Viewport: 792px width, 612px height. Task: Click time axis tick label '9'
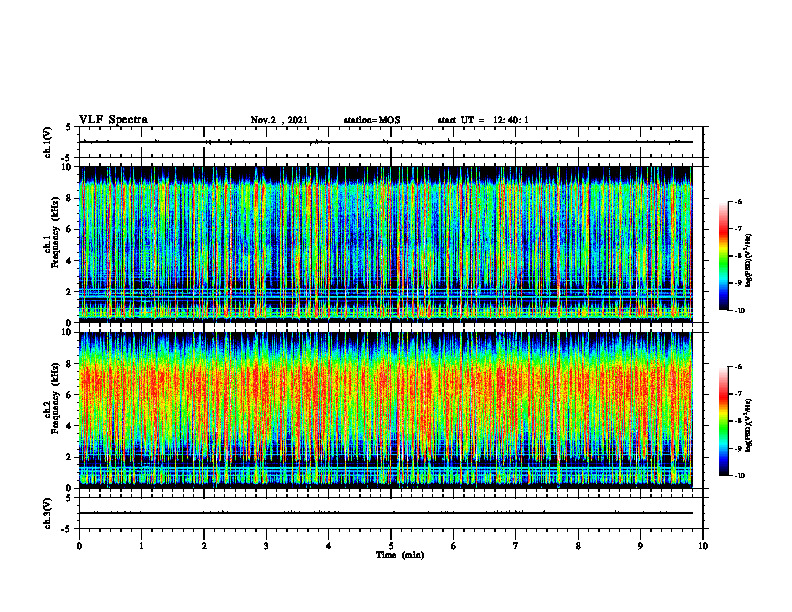(x=640, y=546)
